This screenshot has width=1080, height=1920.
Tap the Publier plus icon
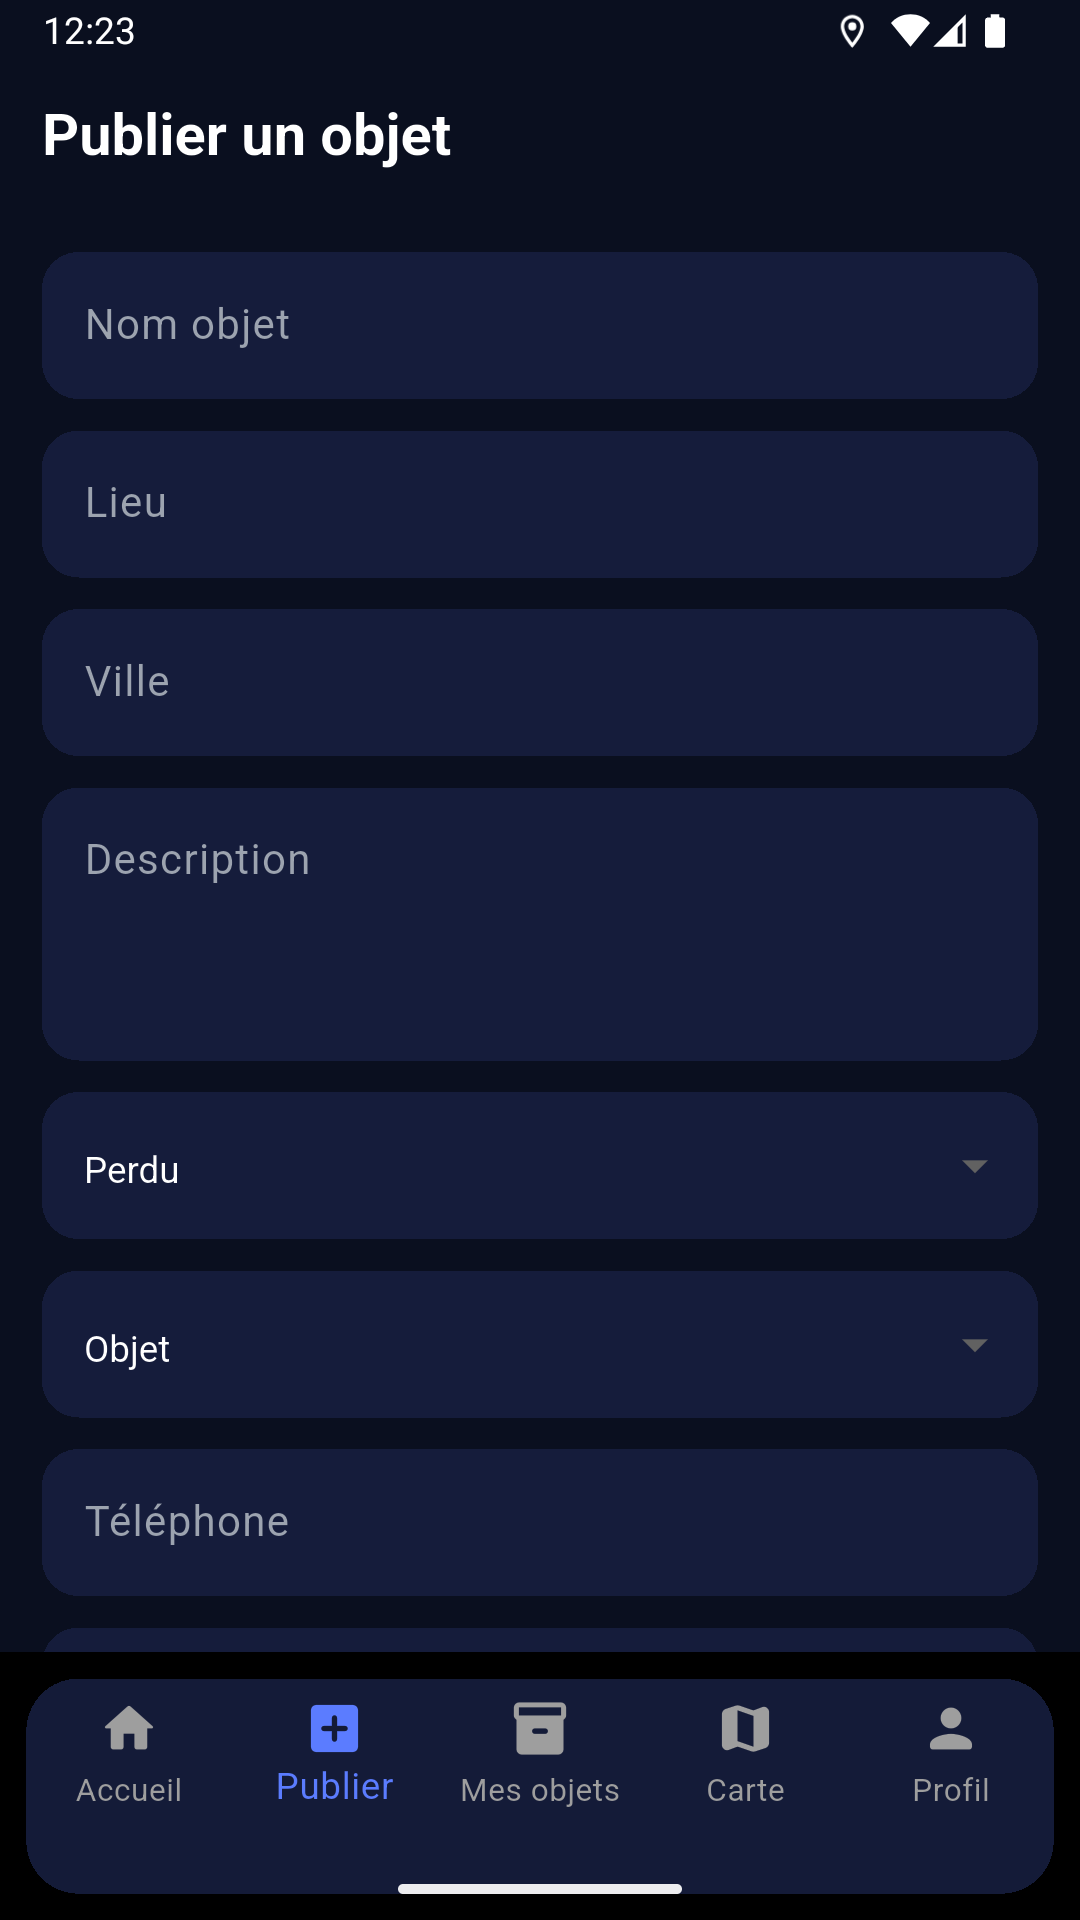click(x=335, y=1729)
